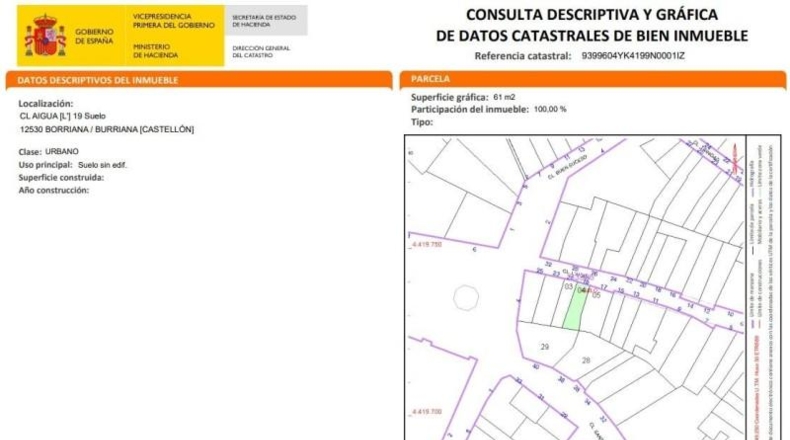Click the 'Superficie gráfica:' label
Viewport: 790px width, 440px height.
coord(449,97)
